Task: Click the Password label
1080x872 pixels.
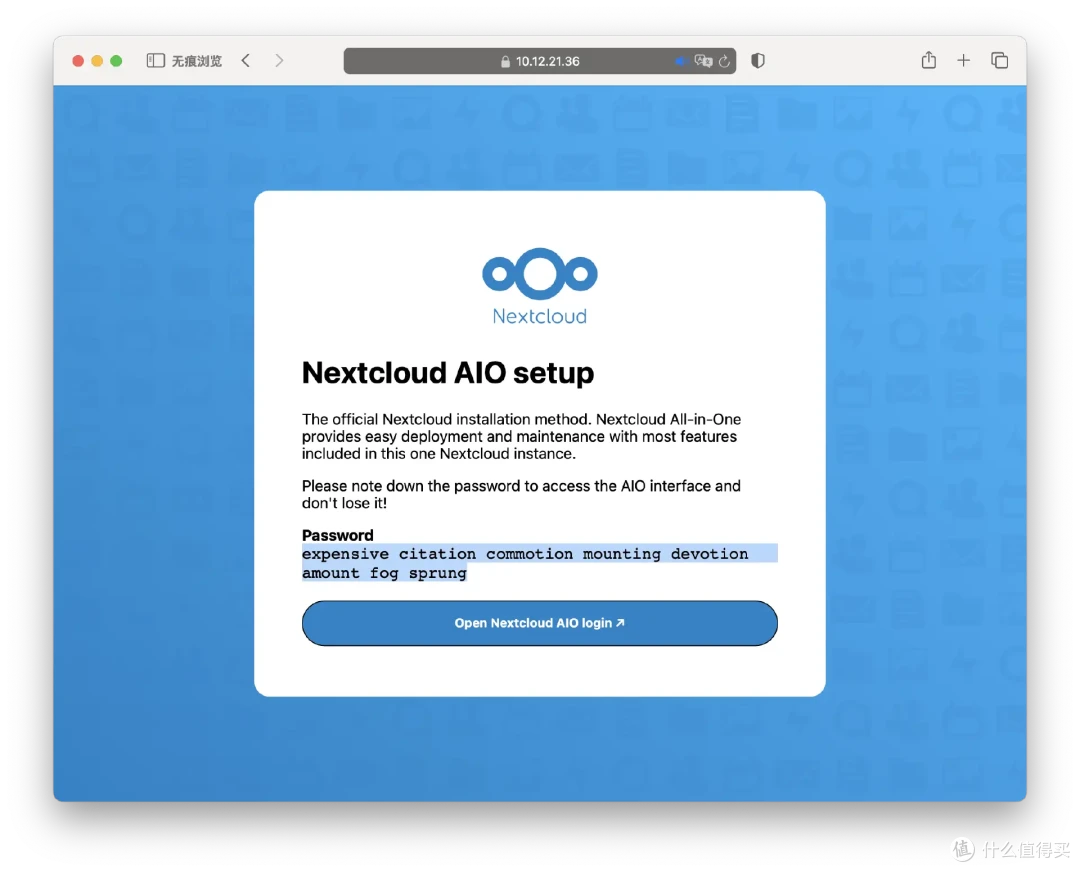Action: click(x=338, y=535)
